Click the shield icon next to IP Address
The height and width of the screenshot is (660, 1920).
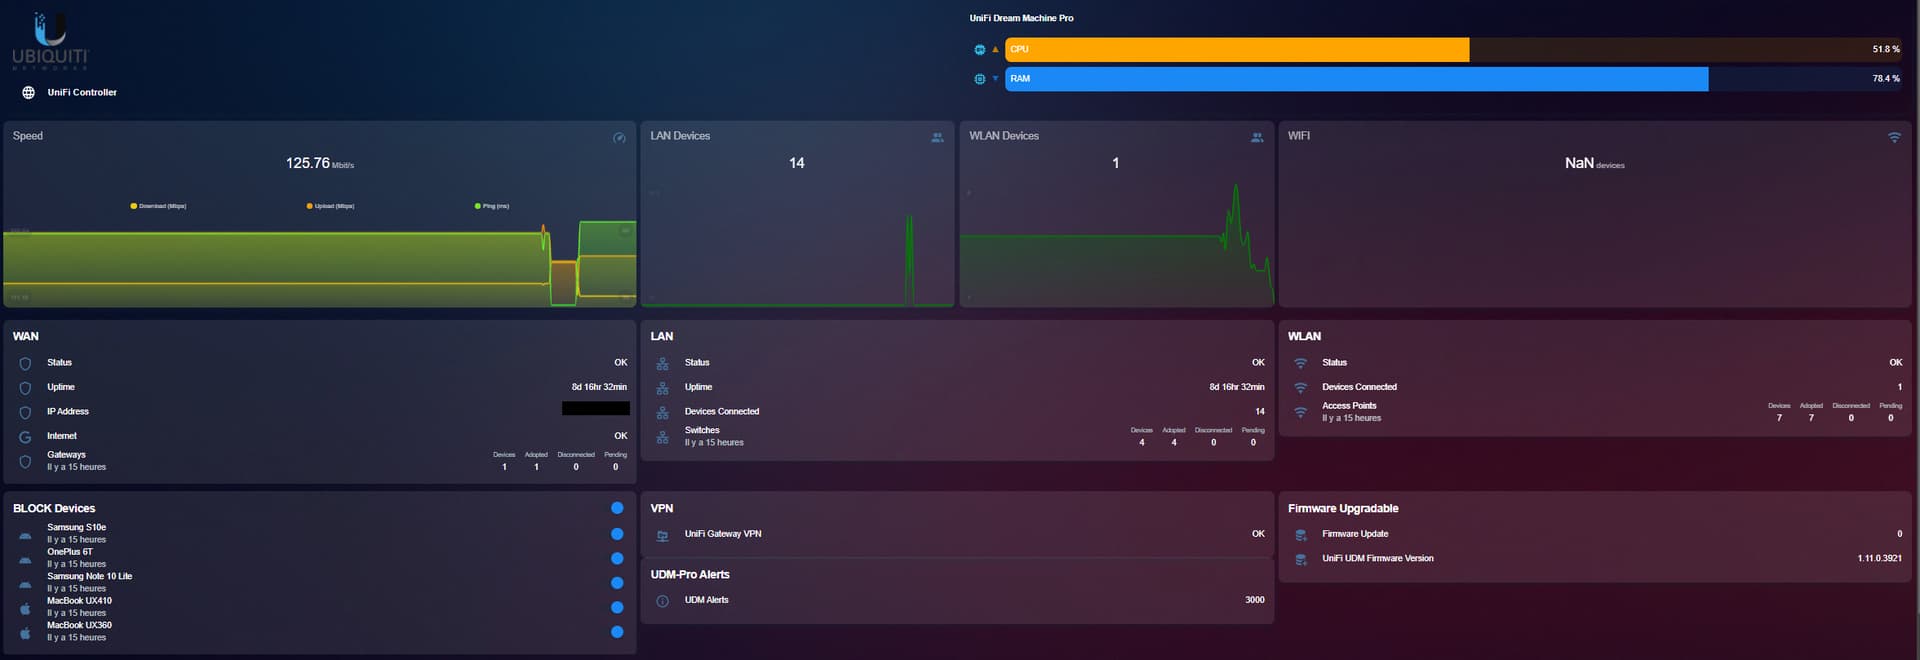coord(25,413)
